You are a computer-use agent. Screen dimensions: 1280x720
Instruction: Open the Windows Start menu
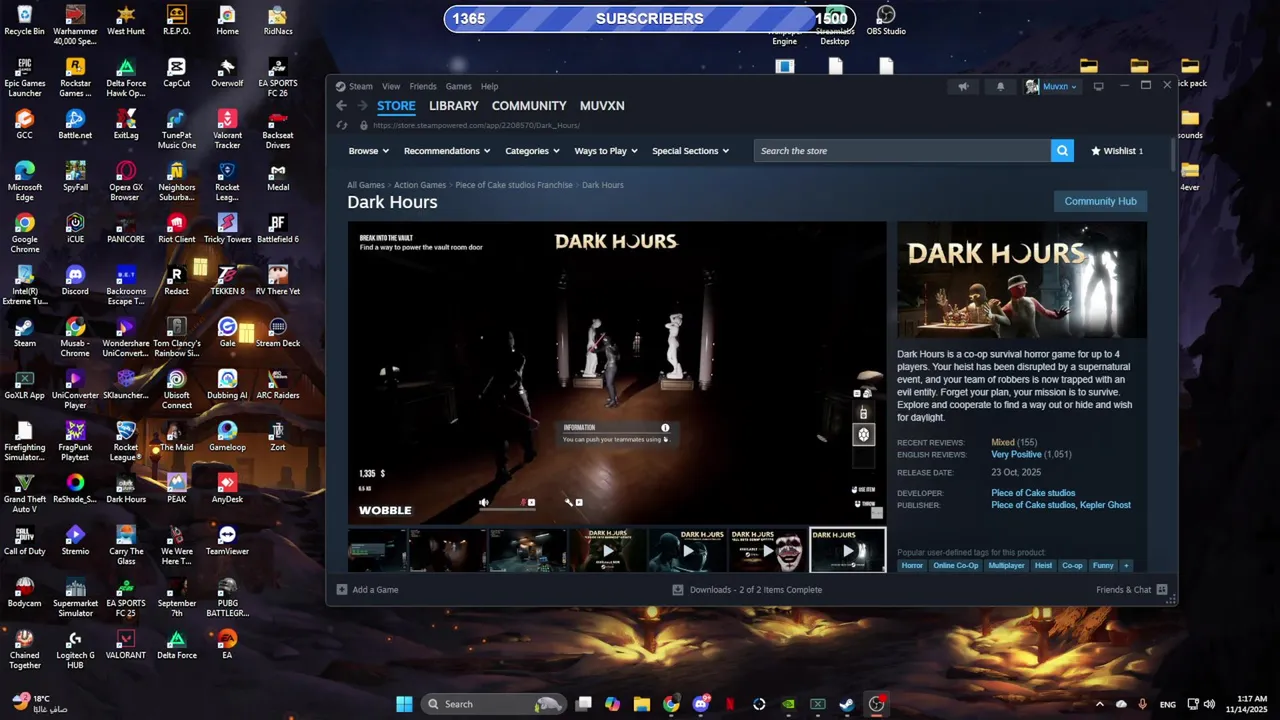[x=404, y=704]
